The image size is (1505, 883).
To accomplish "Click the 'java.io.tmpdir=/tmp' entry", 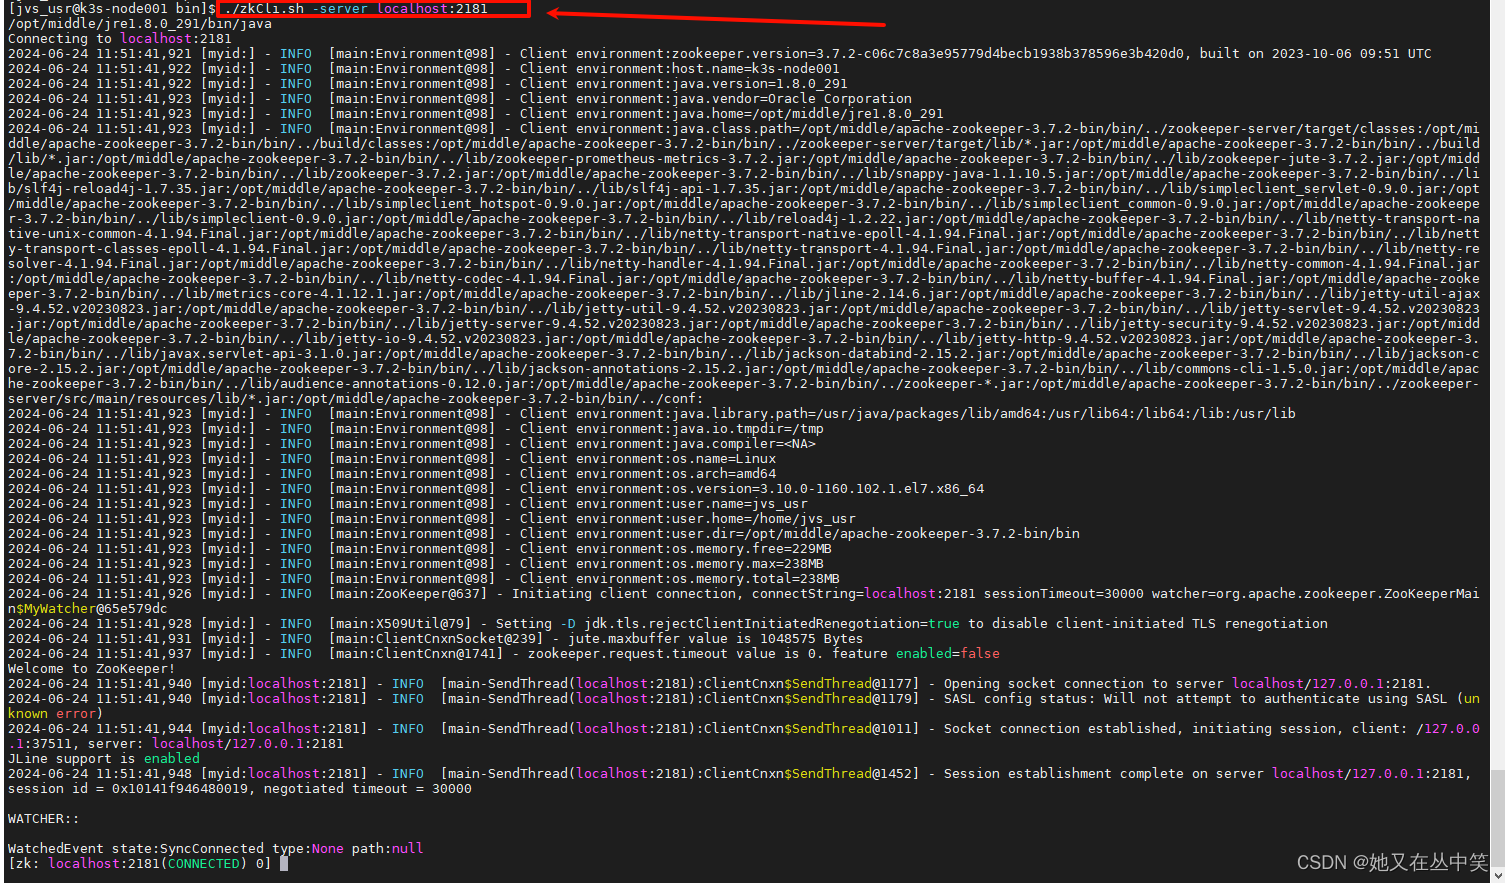I will (x=748, y=428).
